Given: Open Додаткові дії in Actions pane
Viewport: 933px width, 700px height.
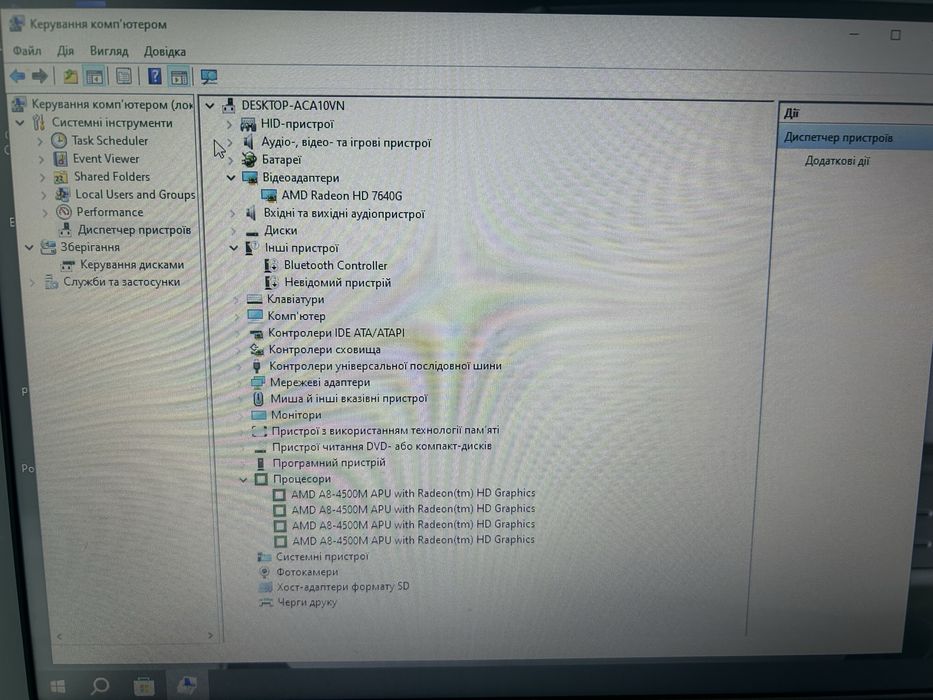Looking at the screenshot, I should tap(837, 161).
